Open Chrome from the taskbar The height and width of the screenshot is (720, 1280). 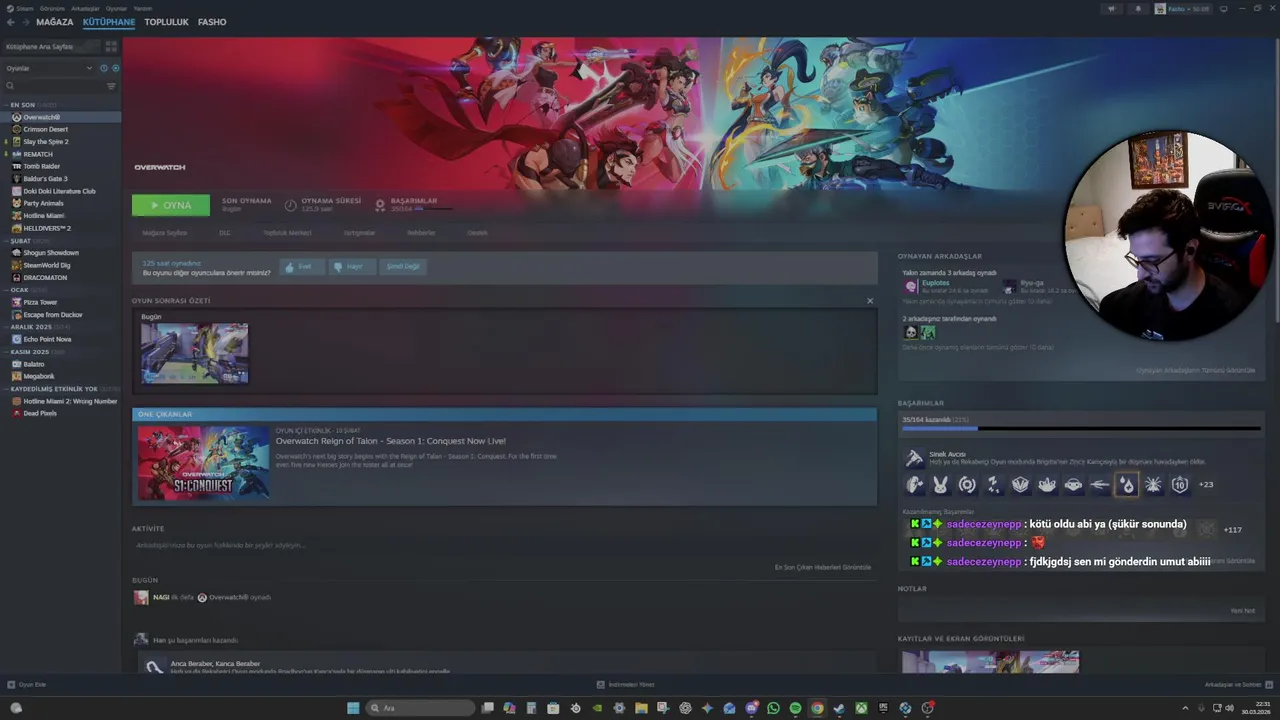(817, 708)
